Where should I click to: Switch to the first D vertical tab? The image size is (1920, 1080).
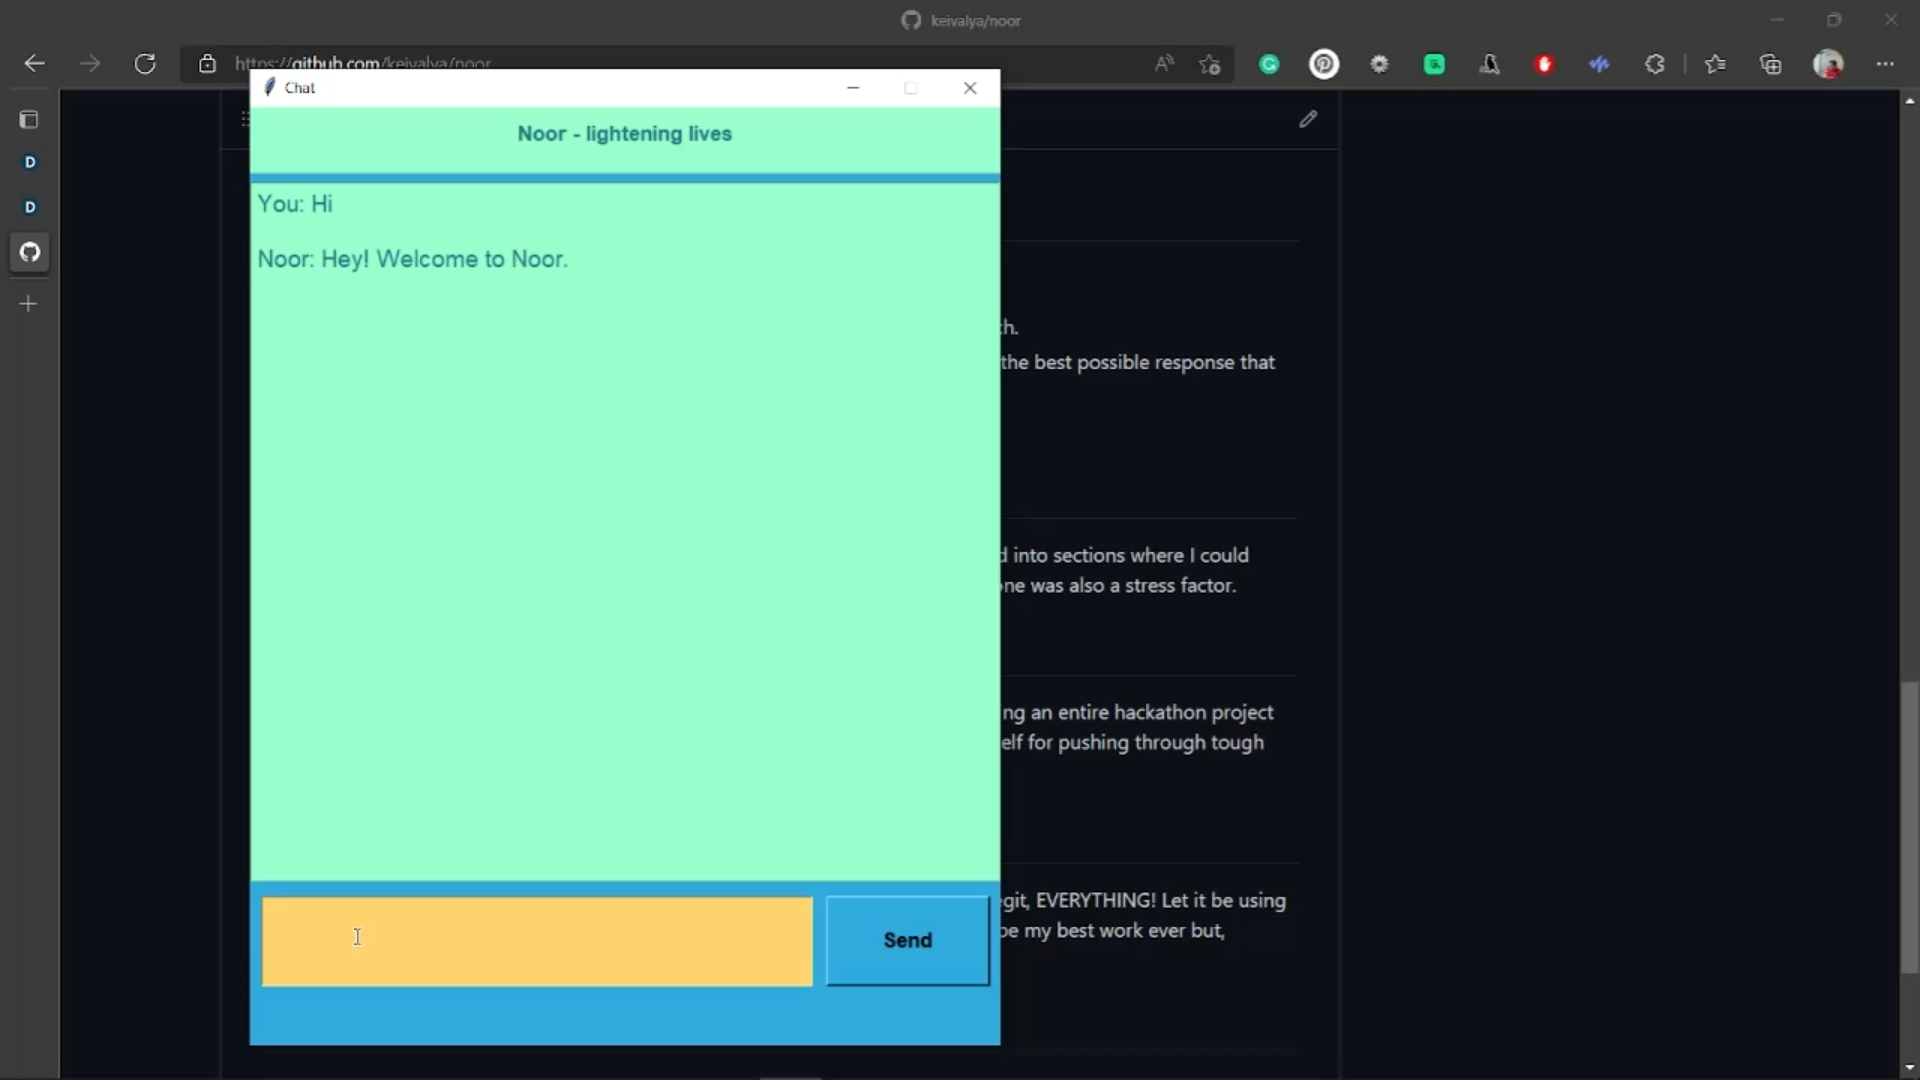(x=30, y=162)
